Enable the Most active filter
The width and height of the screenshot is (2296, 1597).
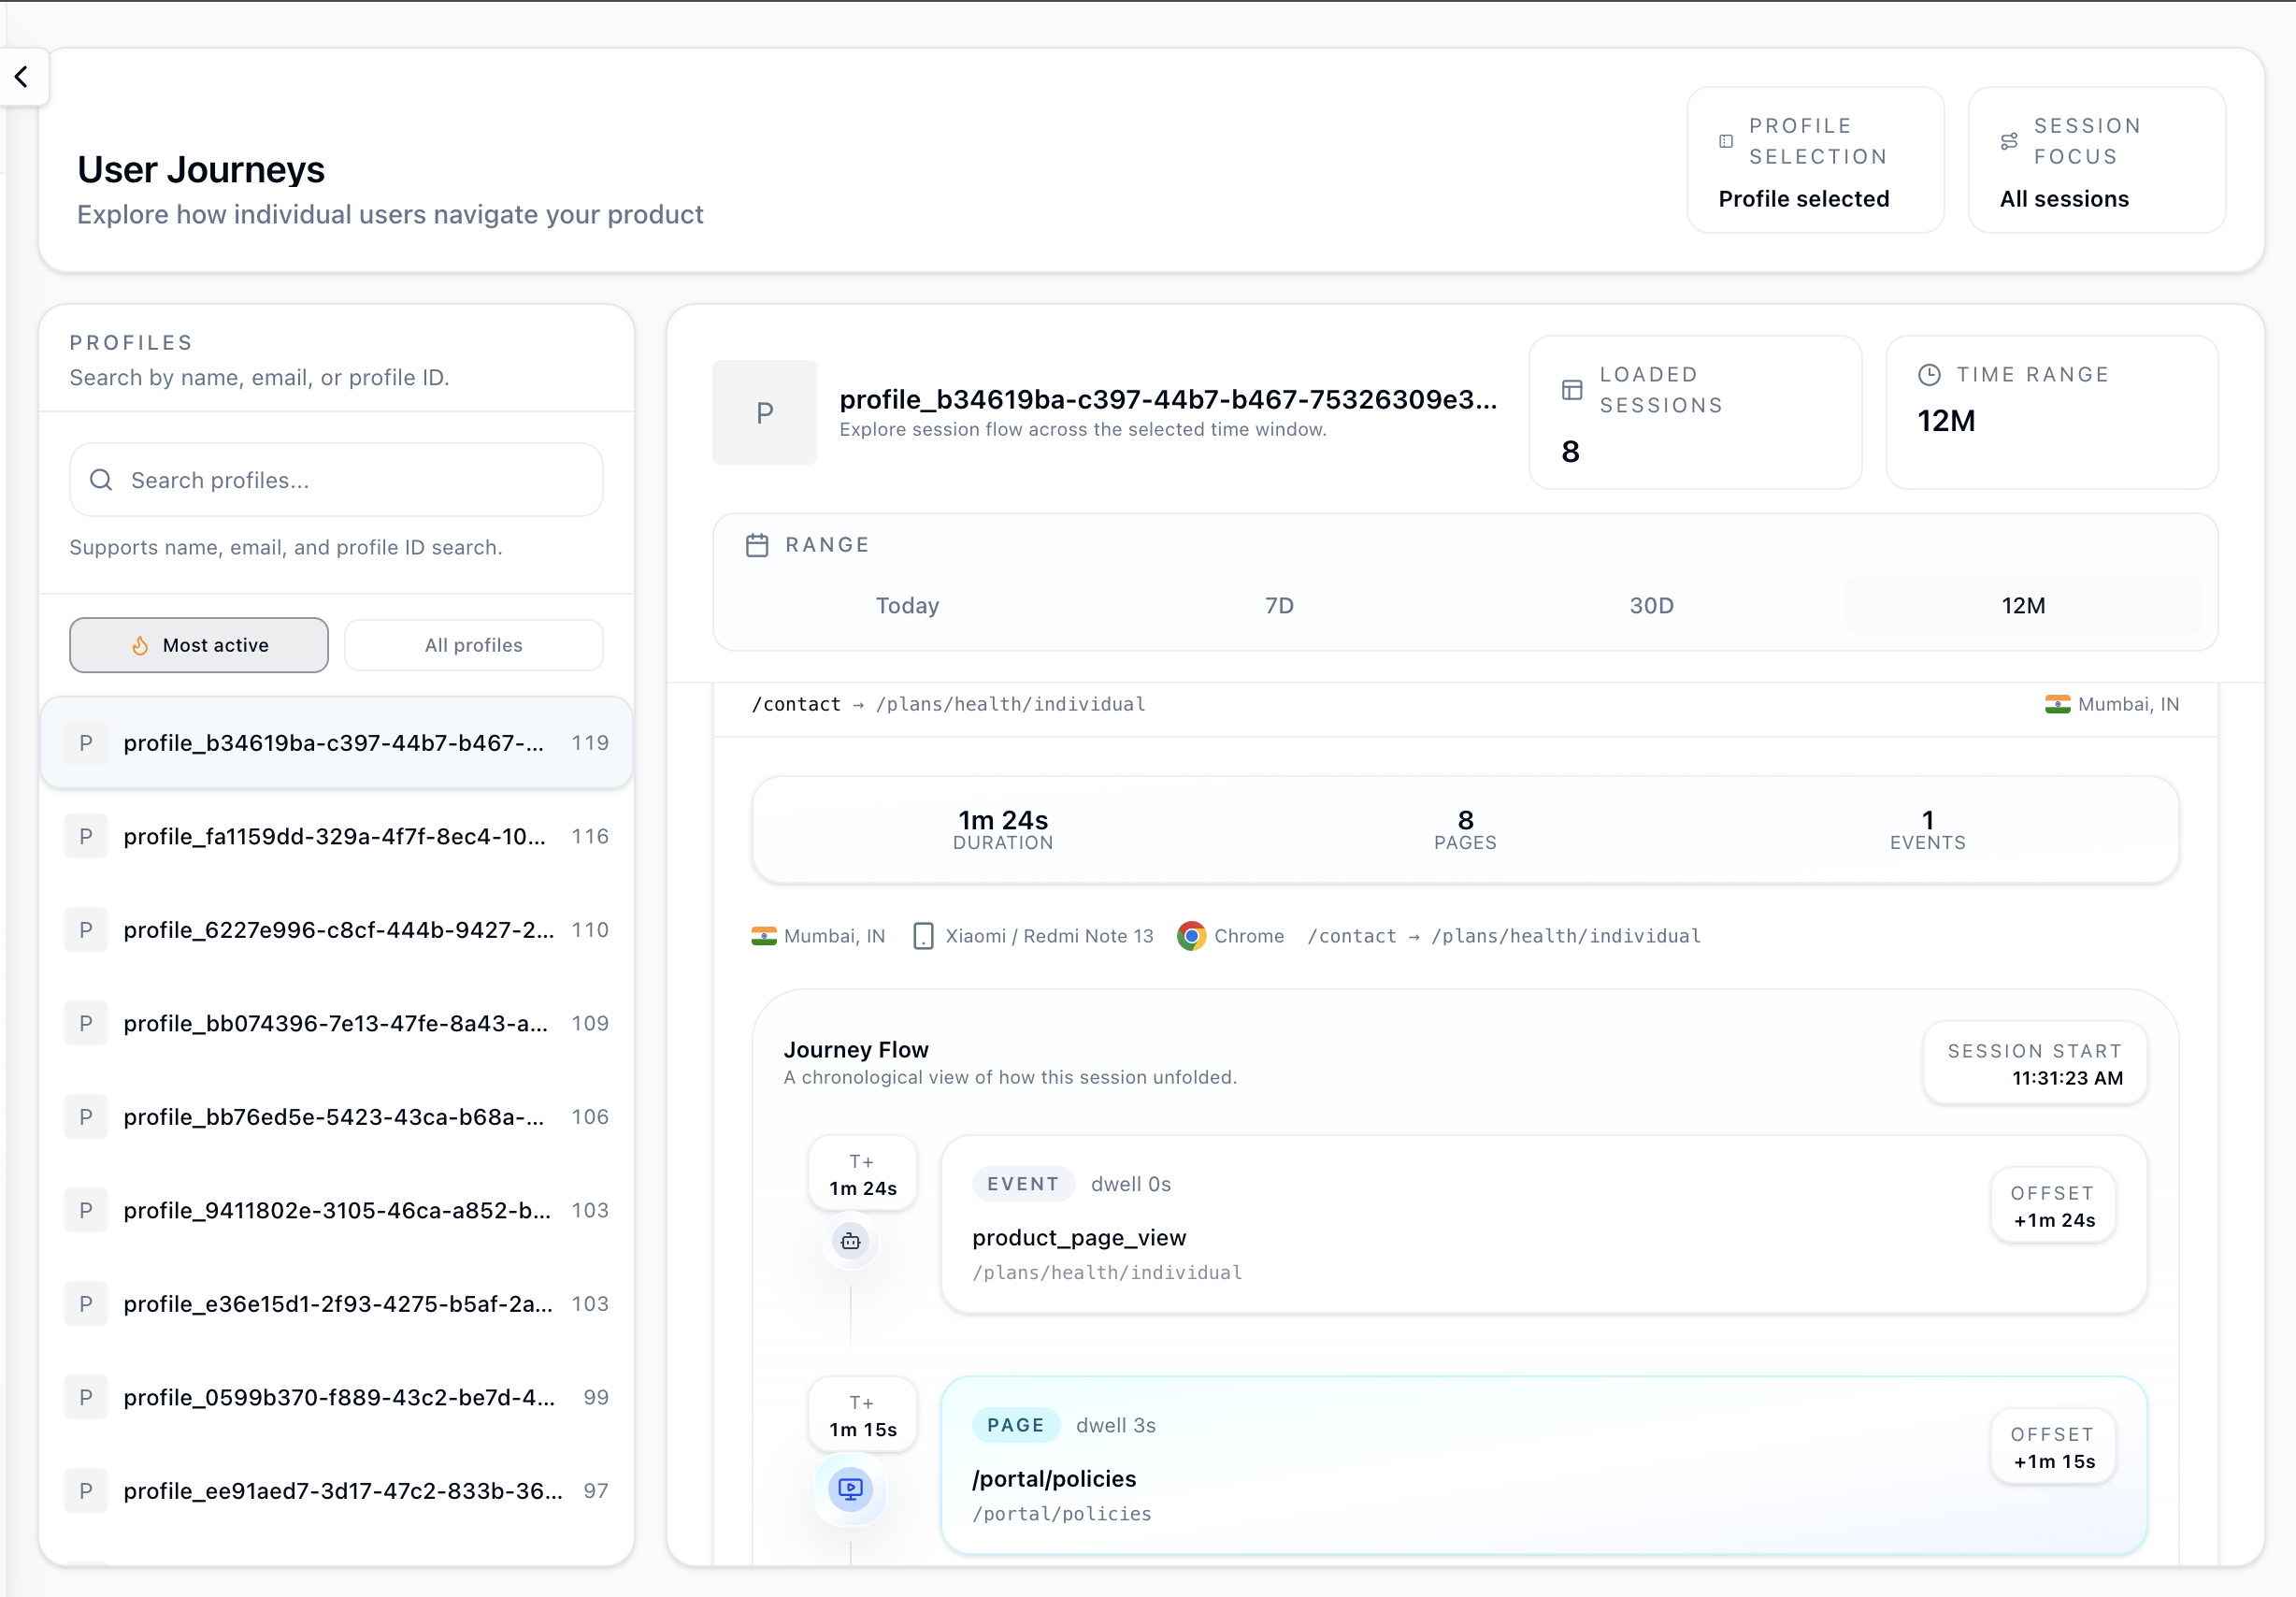coord(198,645)
